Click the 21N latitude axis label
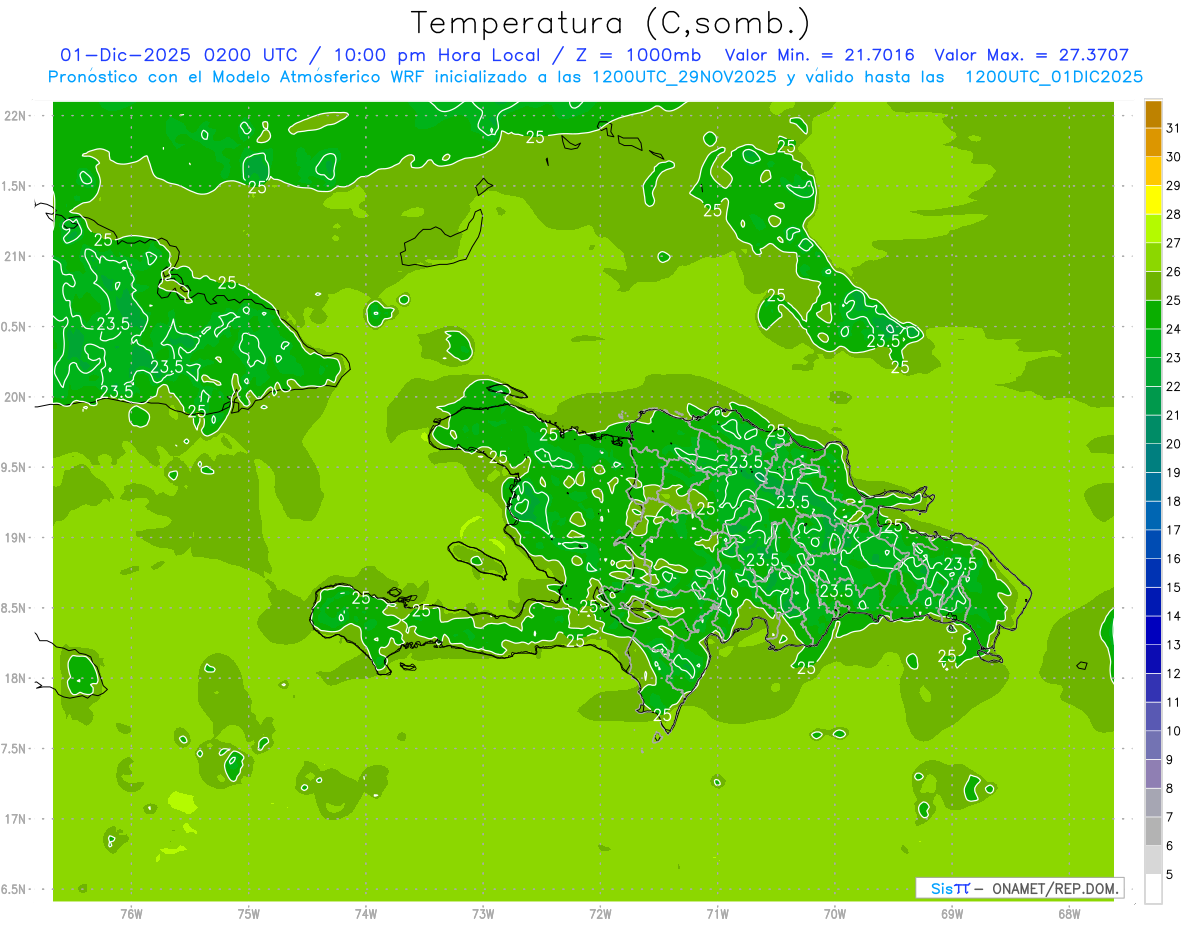Image resolution: width=1200 pixels, height=927 pixels. pyautogui.click(x=17, y=256)
